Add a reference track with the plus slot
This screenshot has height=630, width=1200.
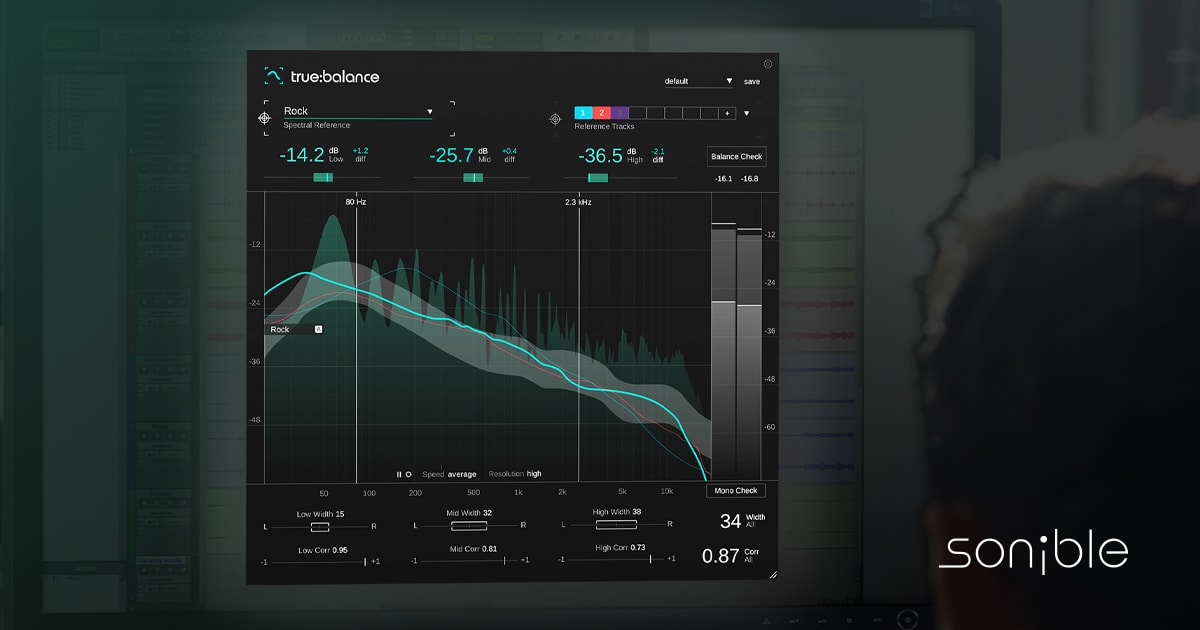(726, 113)
